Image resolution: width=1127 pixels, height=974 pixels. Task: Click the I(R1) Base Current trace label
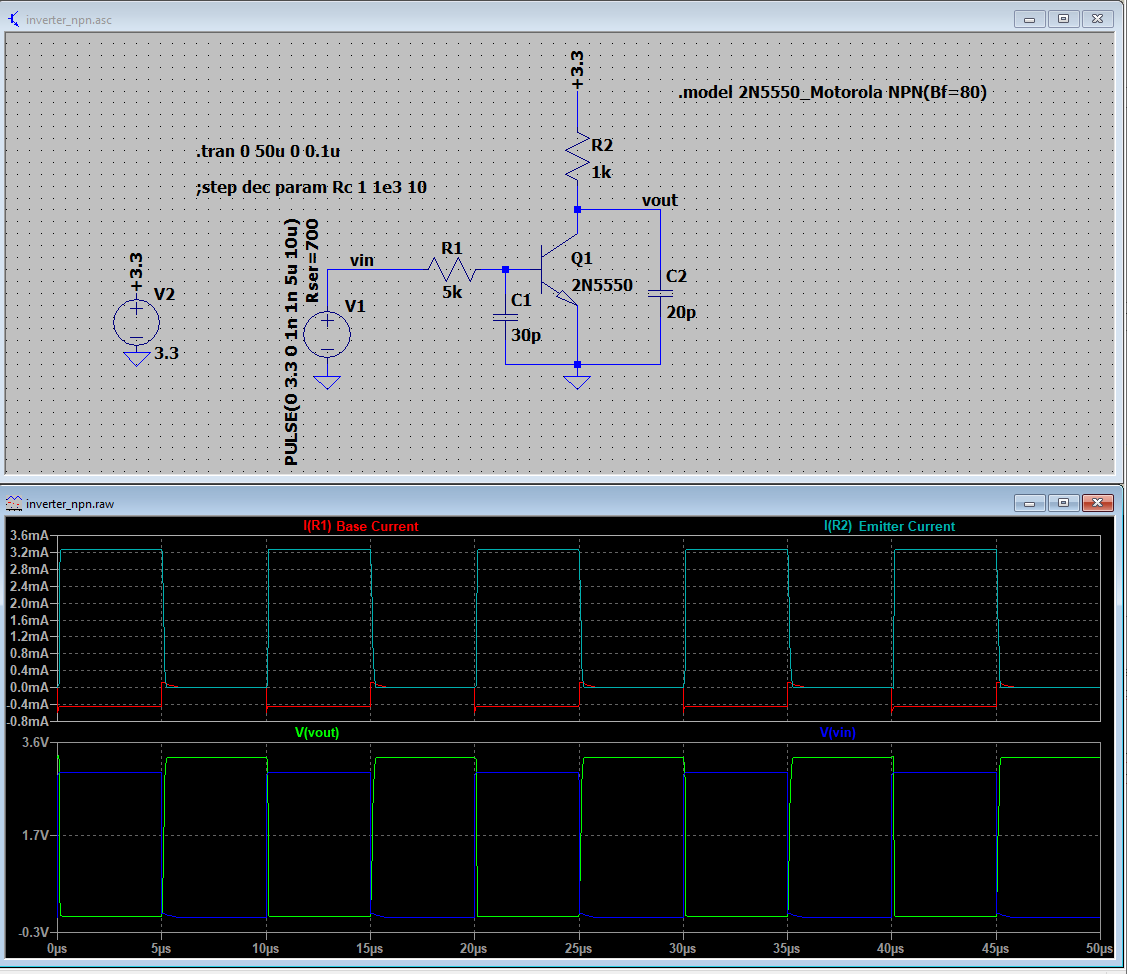(x=361, y=526)
